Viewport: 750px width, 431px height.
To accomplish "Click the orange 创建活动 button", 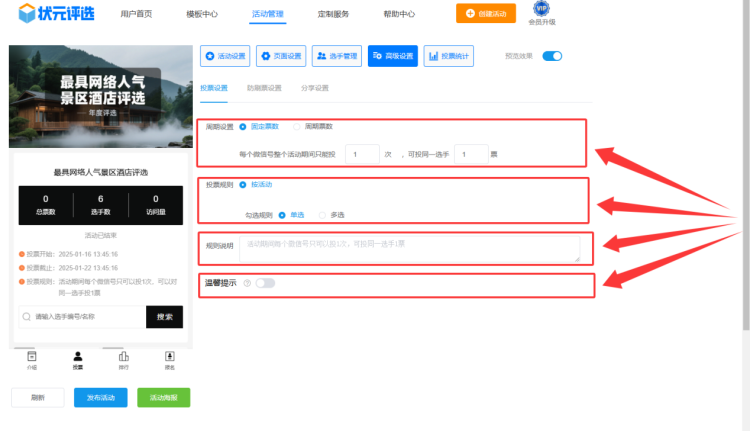I will (x=480, y=14).
